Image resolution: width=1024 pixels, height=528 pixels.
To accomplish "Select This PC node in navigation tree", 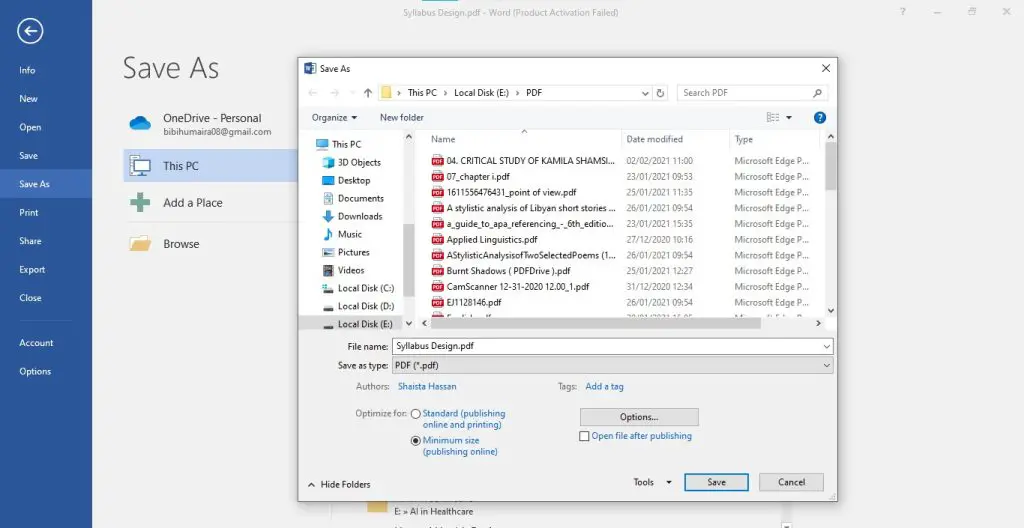I will 346,144.
